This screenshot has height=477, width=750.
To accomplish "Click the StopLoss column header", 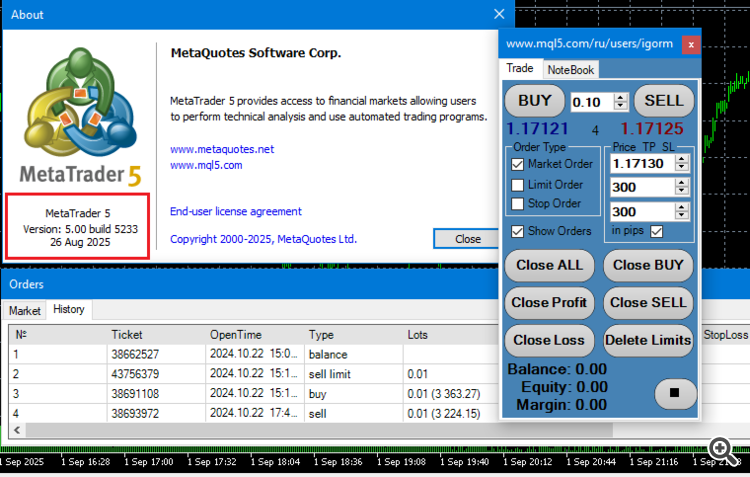I will click(x=725, y=335).
